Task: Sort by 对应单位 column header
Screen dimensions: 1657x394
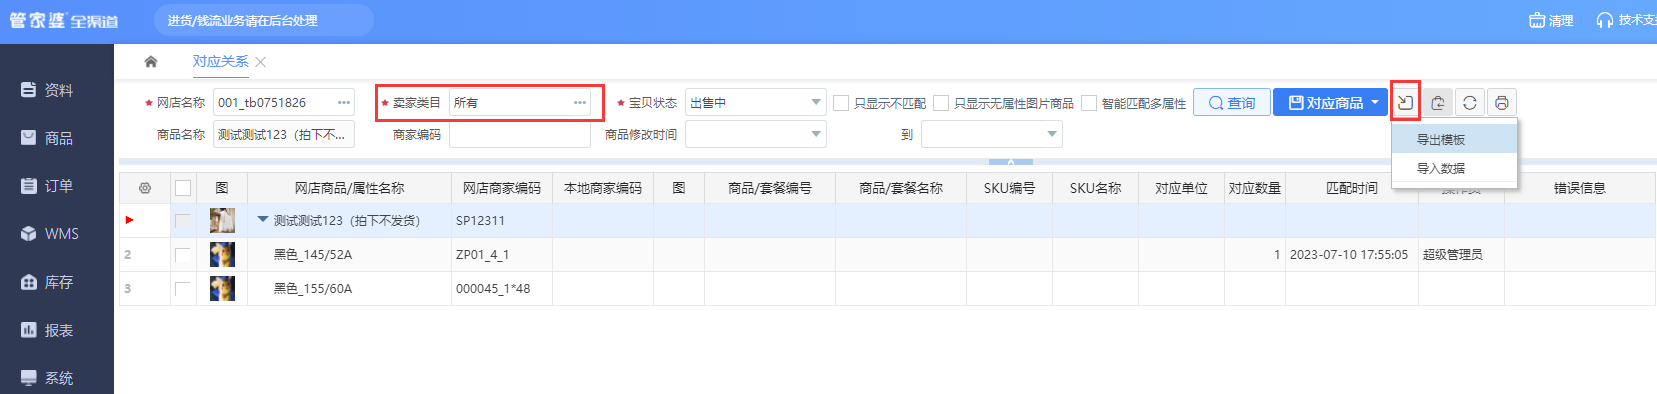Action: pyautogui.click(x=1181, y=188)
